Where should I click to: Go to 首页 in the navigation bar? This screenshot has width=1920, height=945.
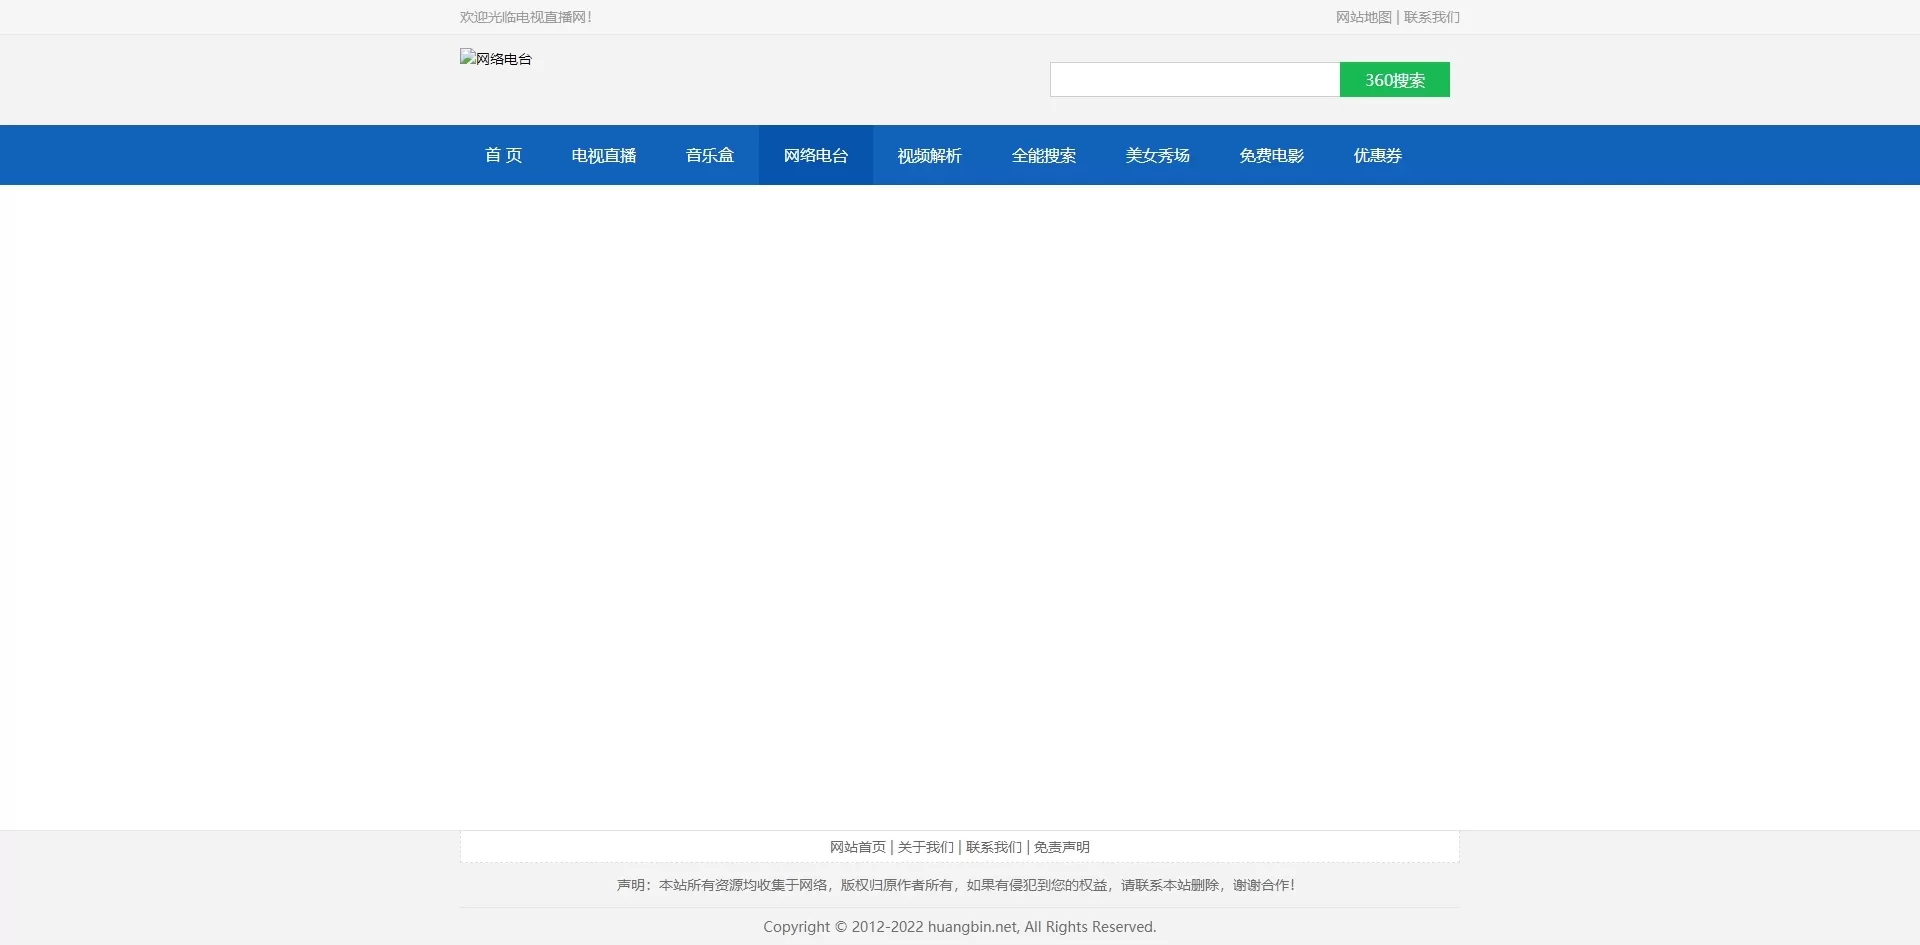(503, 155)
